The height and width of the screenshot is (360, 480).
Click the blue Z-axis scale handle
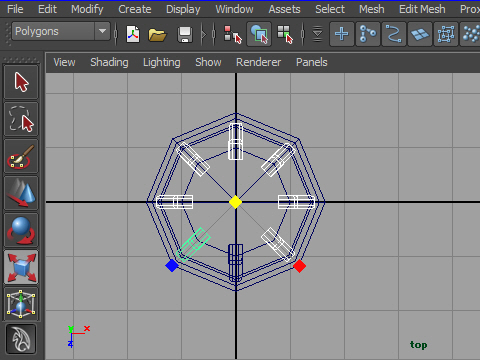coord(172,266)
